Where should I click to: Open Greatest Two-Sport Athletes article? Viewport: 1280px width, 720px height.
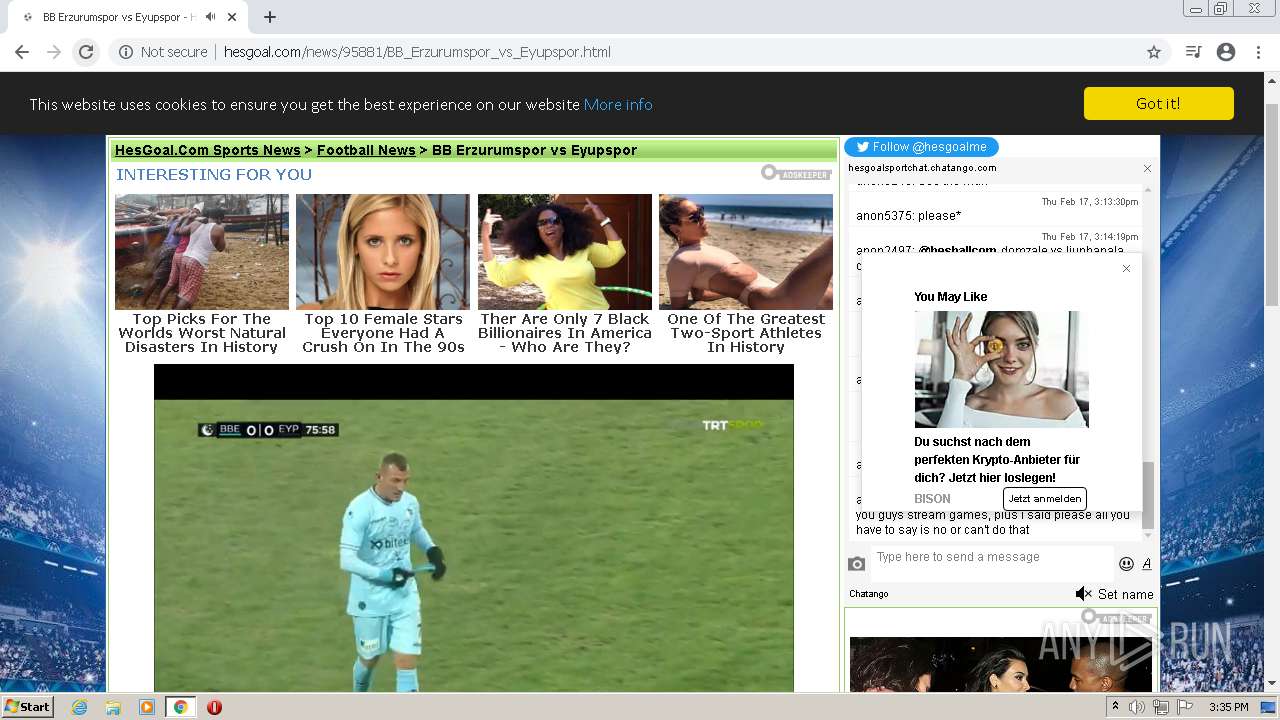click(x=746, y=333)
